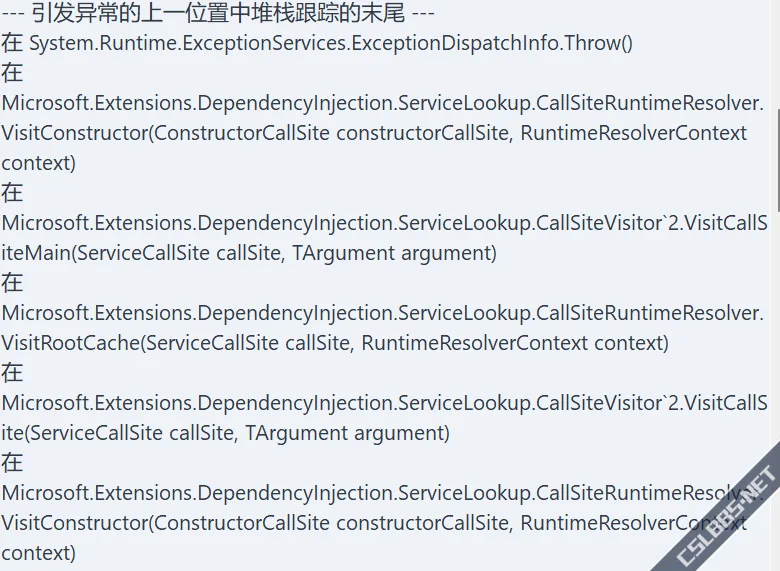
Task: Click the iteMain(ServiceCallSite callSite line
Action: (x=249, y=253)
